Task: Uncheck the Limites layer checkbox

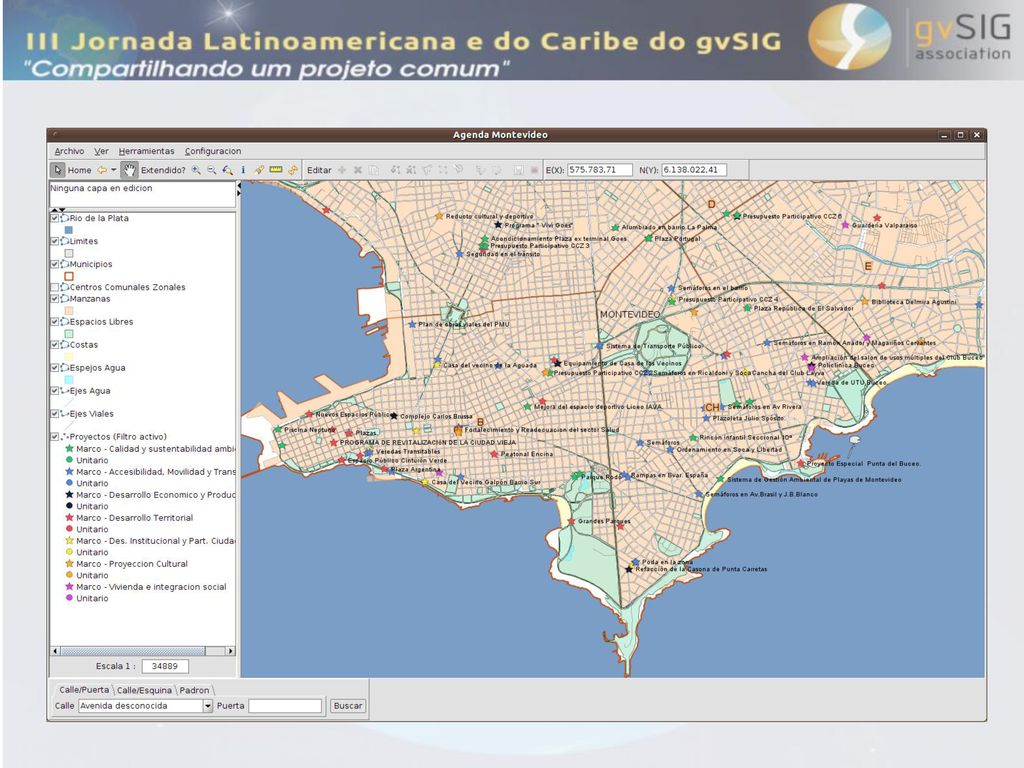Action: click(55, 241)
